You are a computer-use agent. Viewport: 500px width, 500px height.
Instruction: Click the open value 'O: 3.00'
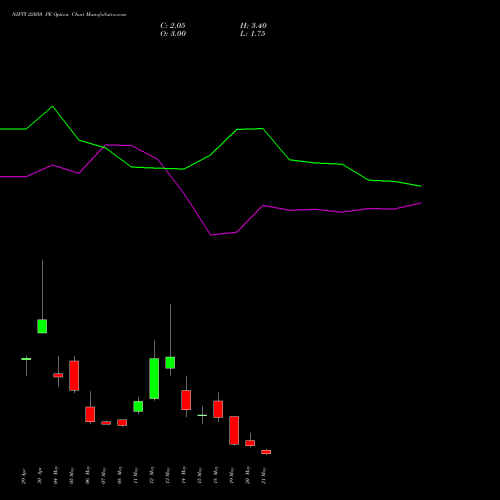tap(173, 34)
